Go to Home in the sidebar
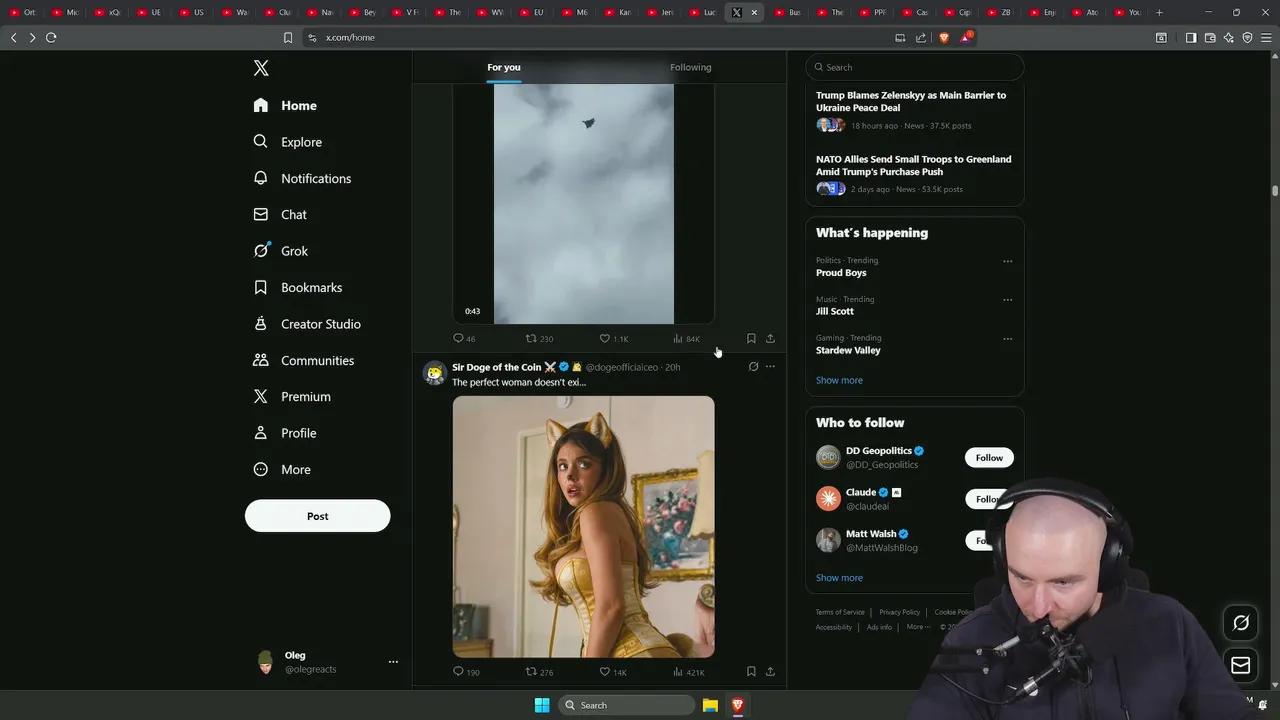The height and width of the screenshot is (720, 1280). 285,105
